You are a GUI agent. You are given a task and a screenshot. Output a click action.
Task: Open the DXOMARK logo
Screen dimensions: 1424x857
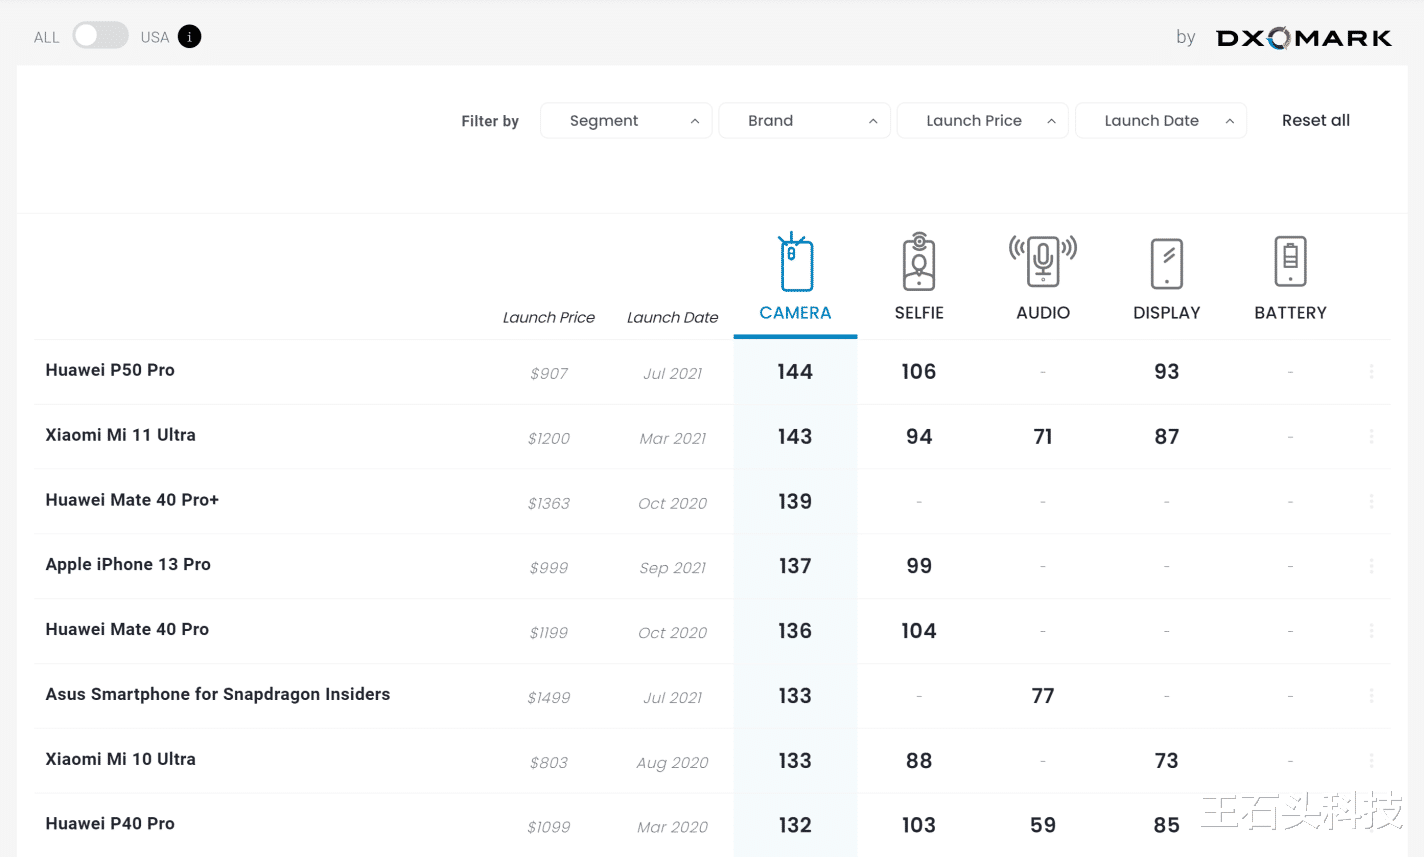pos(1304,38)
